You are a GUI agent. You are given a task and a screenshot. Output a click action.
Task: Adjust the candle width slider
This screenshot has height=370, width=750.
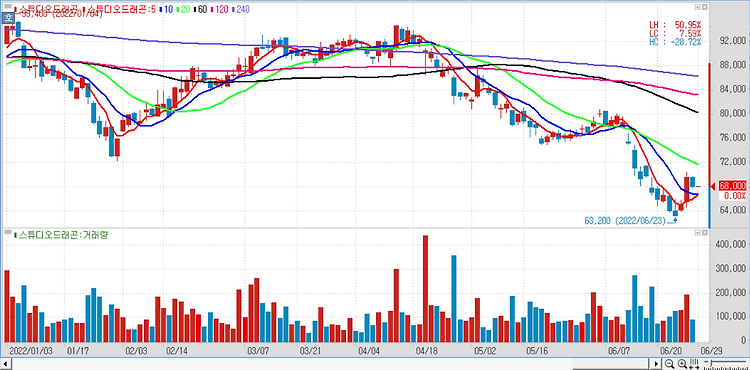coord(711,362)
